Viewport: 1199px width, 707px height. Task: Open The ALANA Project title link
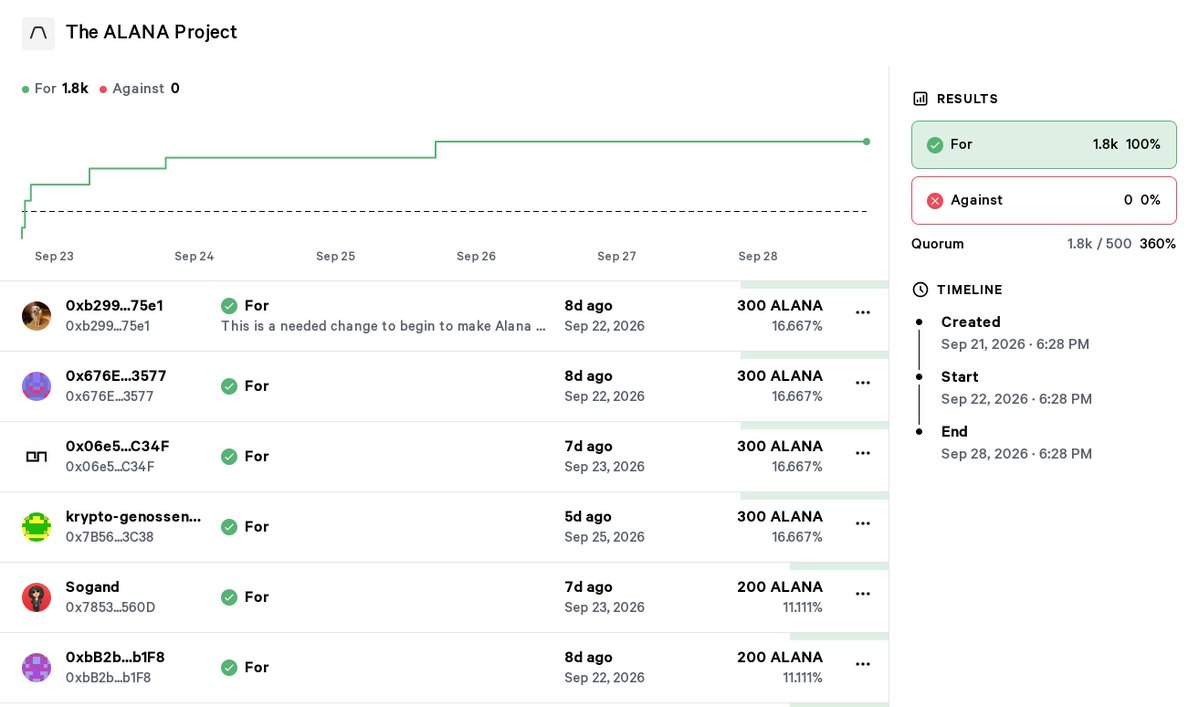point(151,32)
